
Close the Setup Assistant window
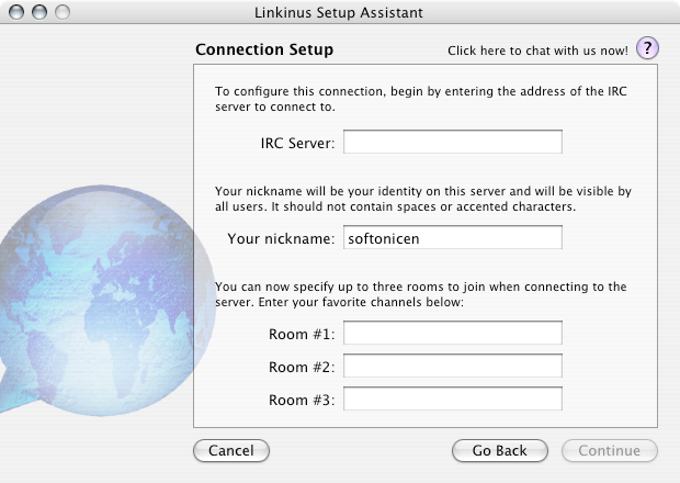tap(19, 13)
